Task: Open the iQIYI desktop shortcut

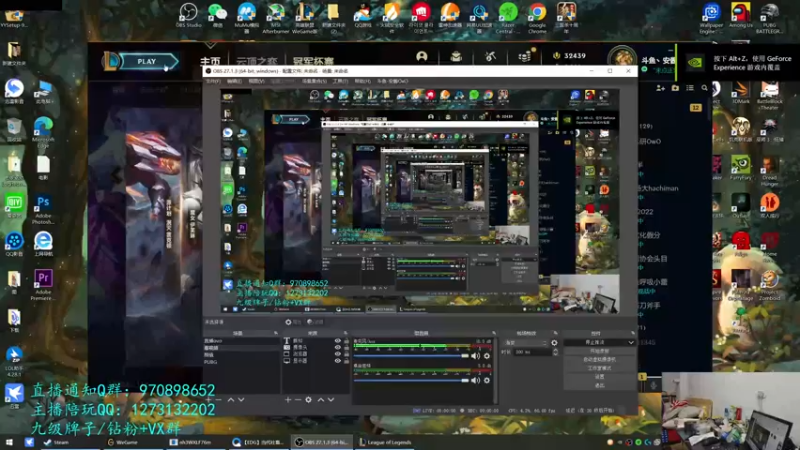Action: point(14,206)
